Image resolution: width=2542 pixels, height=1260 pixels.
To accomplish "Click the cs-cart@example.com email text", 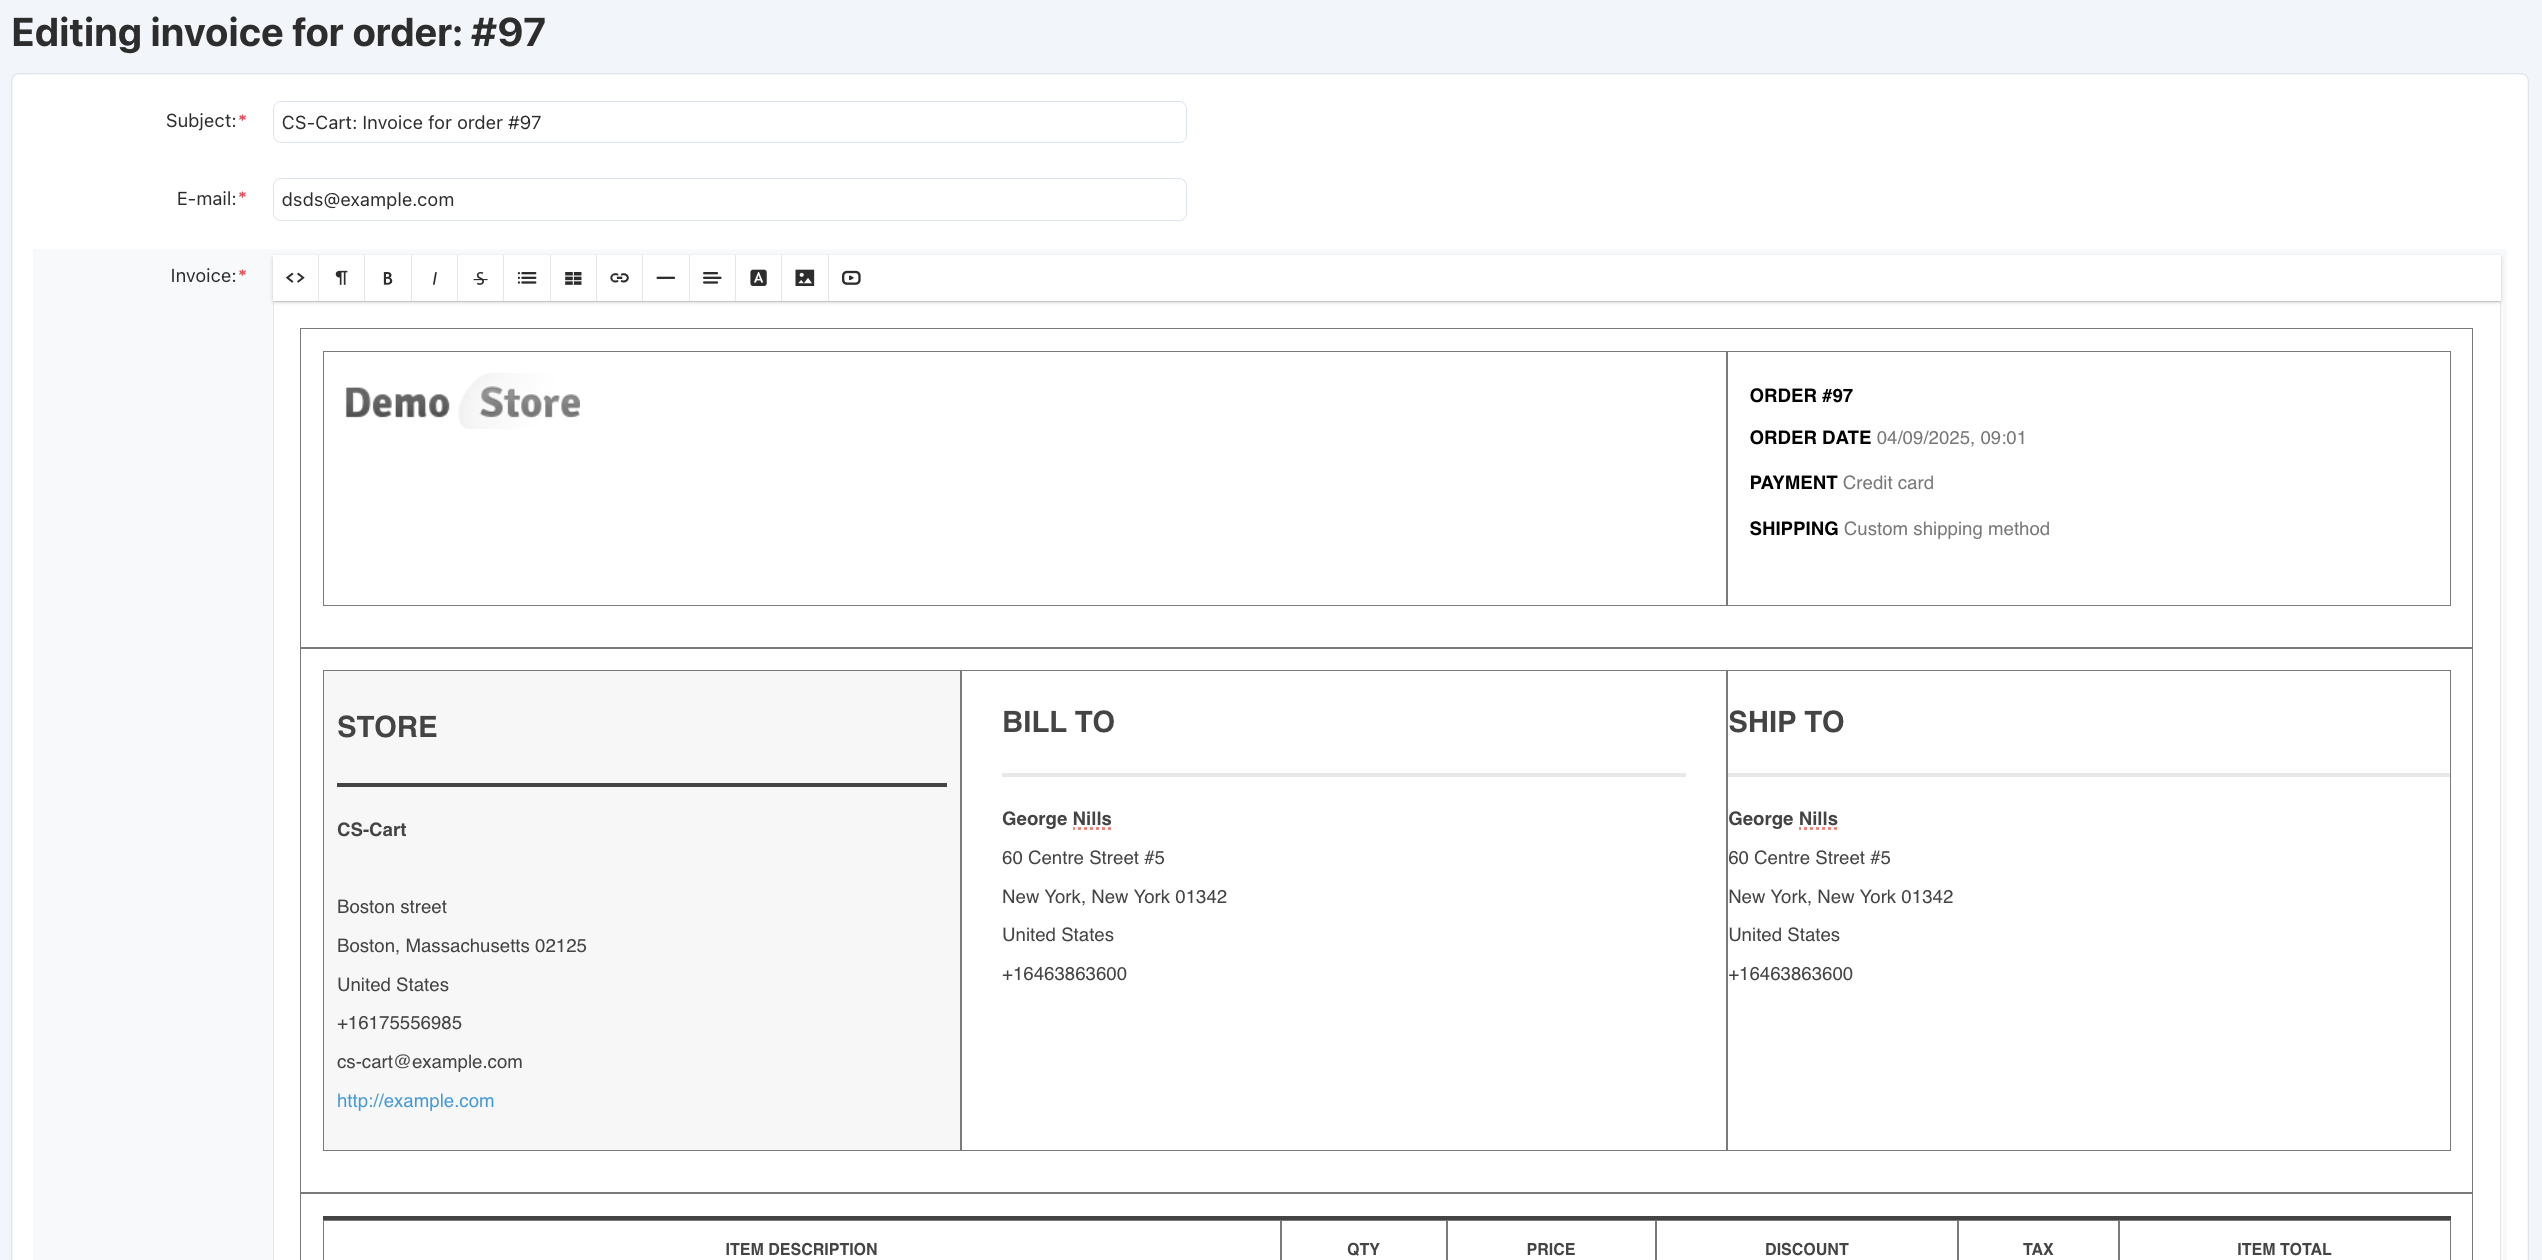I will (x=429, y=1062).
